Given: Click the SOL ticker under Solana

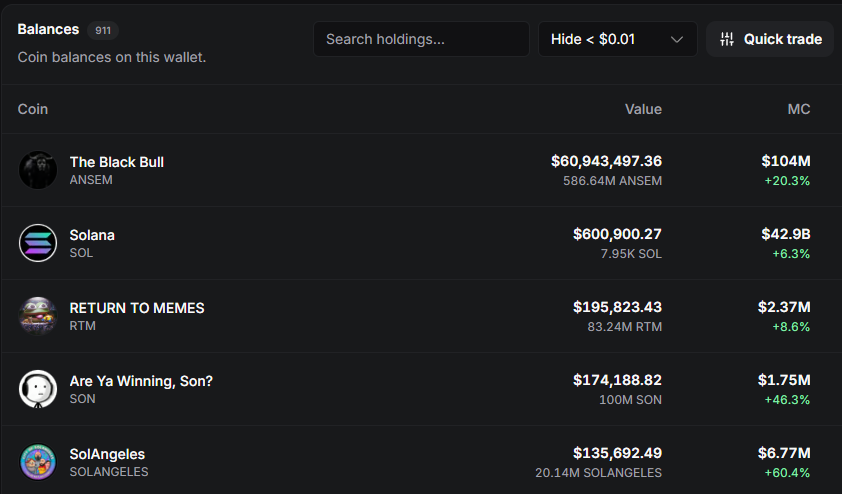Looking at the screenshot, I should [x=81, y=253].
